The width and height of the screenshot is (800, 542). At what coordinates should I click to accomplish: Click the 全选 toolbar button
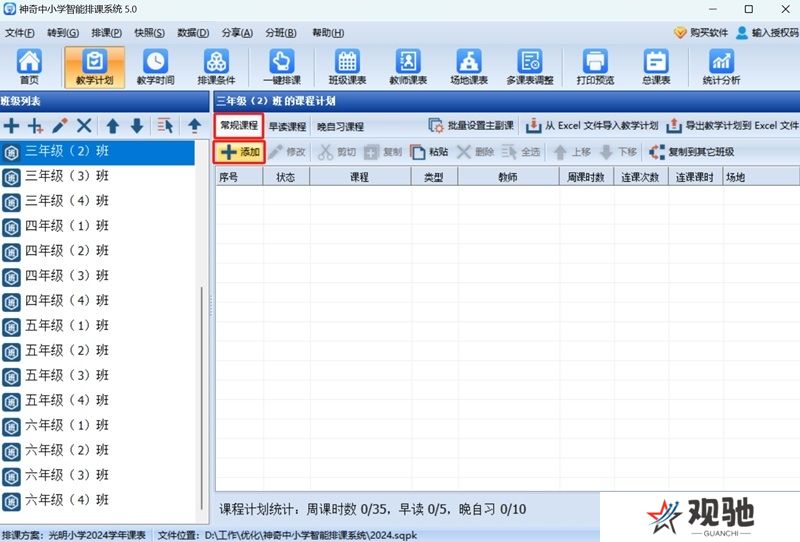pos(521,152)
